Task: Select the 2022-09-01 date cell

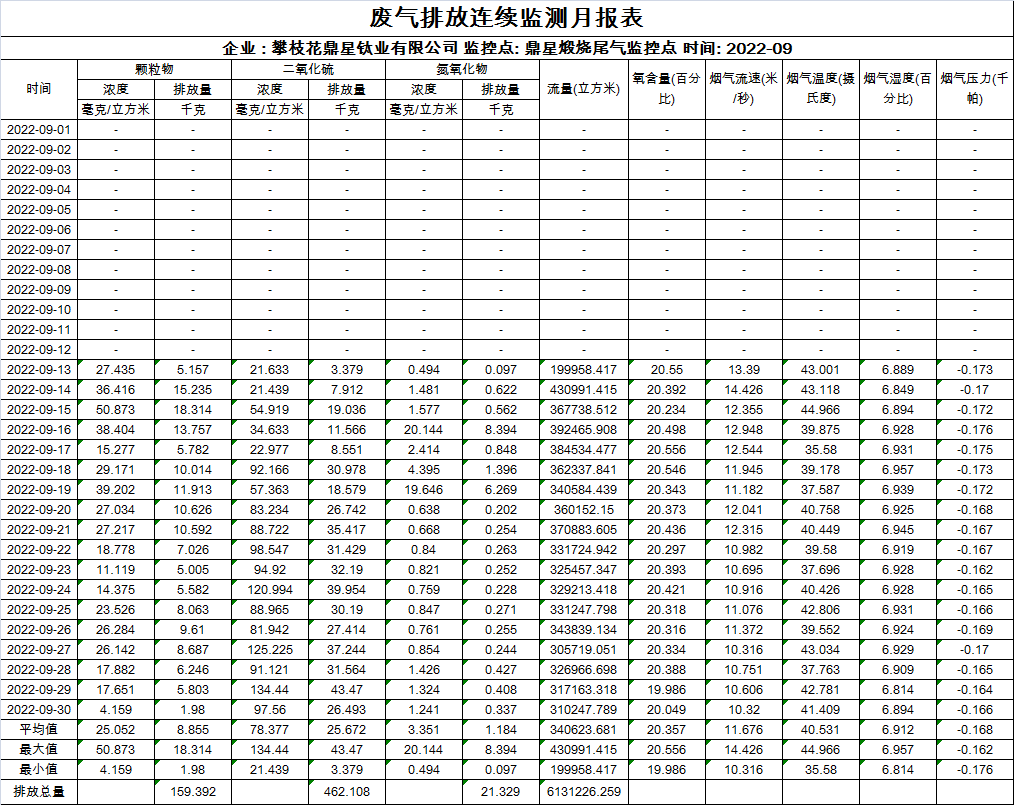Action: pyautogui.click(x=39, y=130)
